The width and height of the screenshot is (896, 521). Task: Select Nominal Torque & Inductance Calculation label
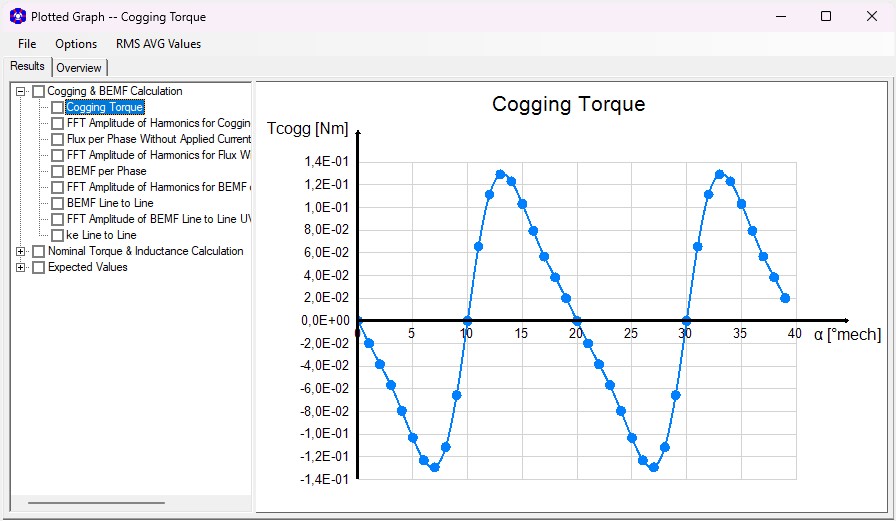point(146,251)
